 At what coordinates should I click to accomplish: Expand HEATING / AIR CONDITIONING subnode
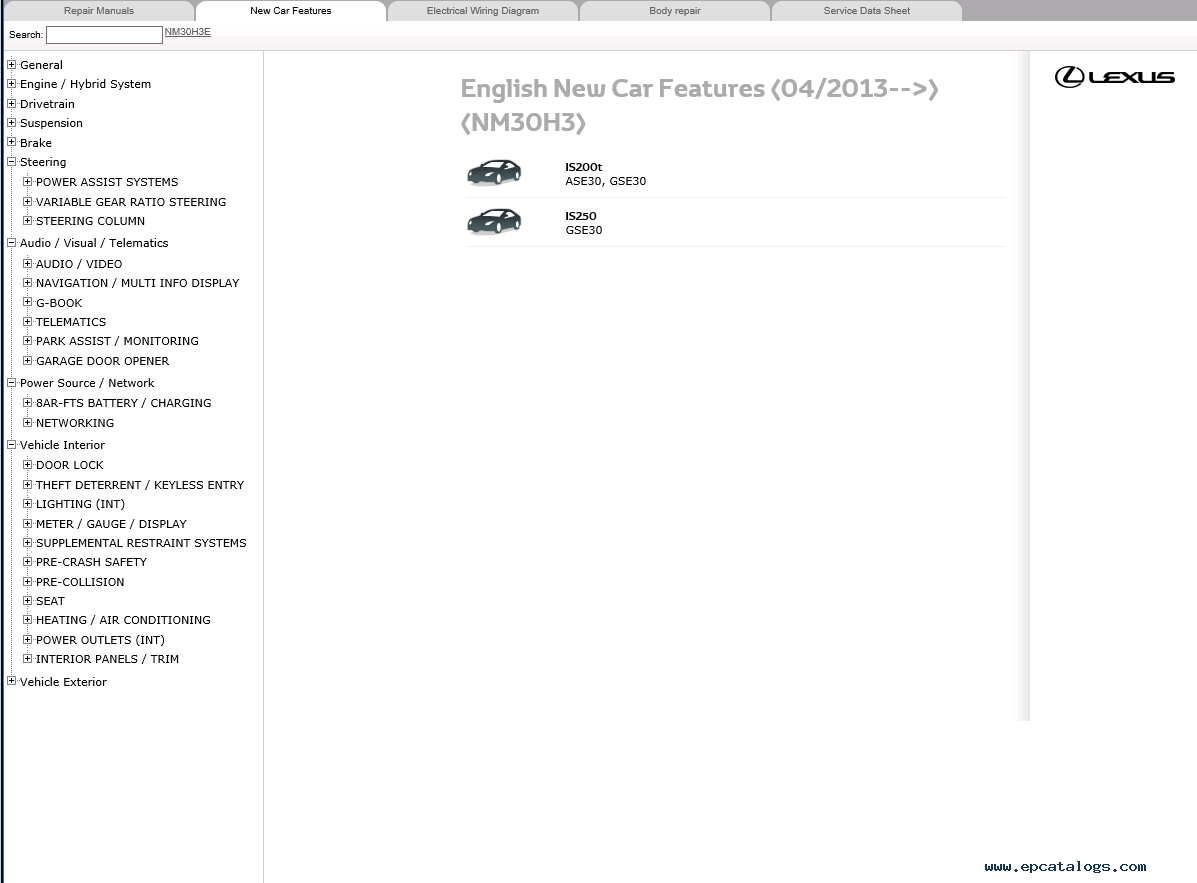coord(27,620)
